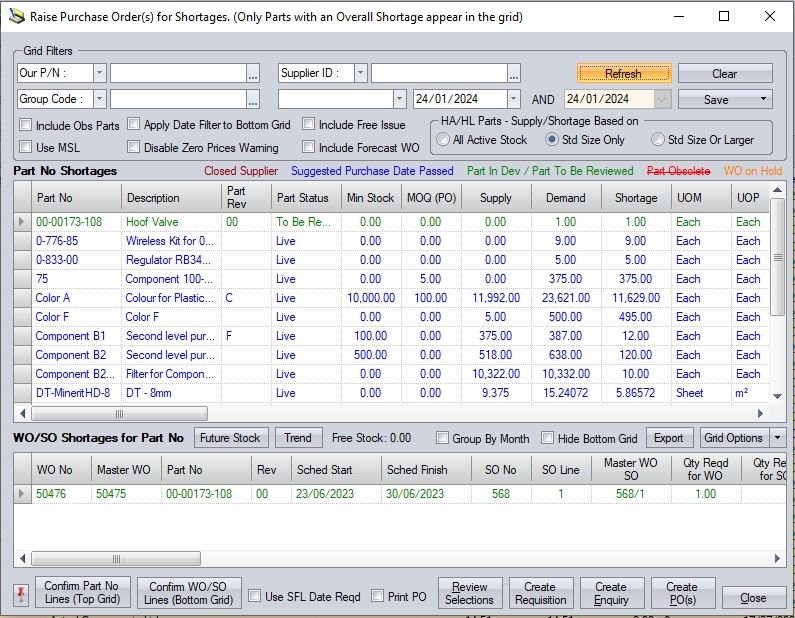795x618 pixels.
Task: Click the red pin icon at bottom left
Action: [22, 593]
